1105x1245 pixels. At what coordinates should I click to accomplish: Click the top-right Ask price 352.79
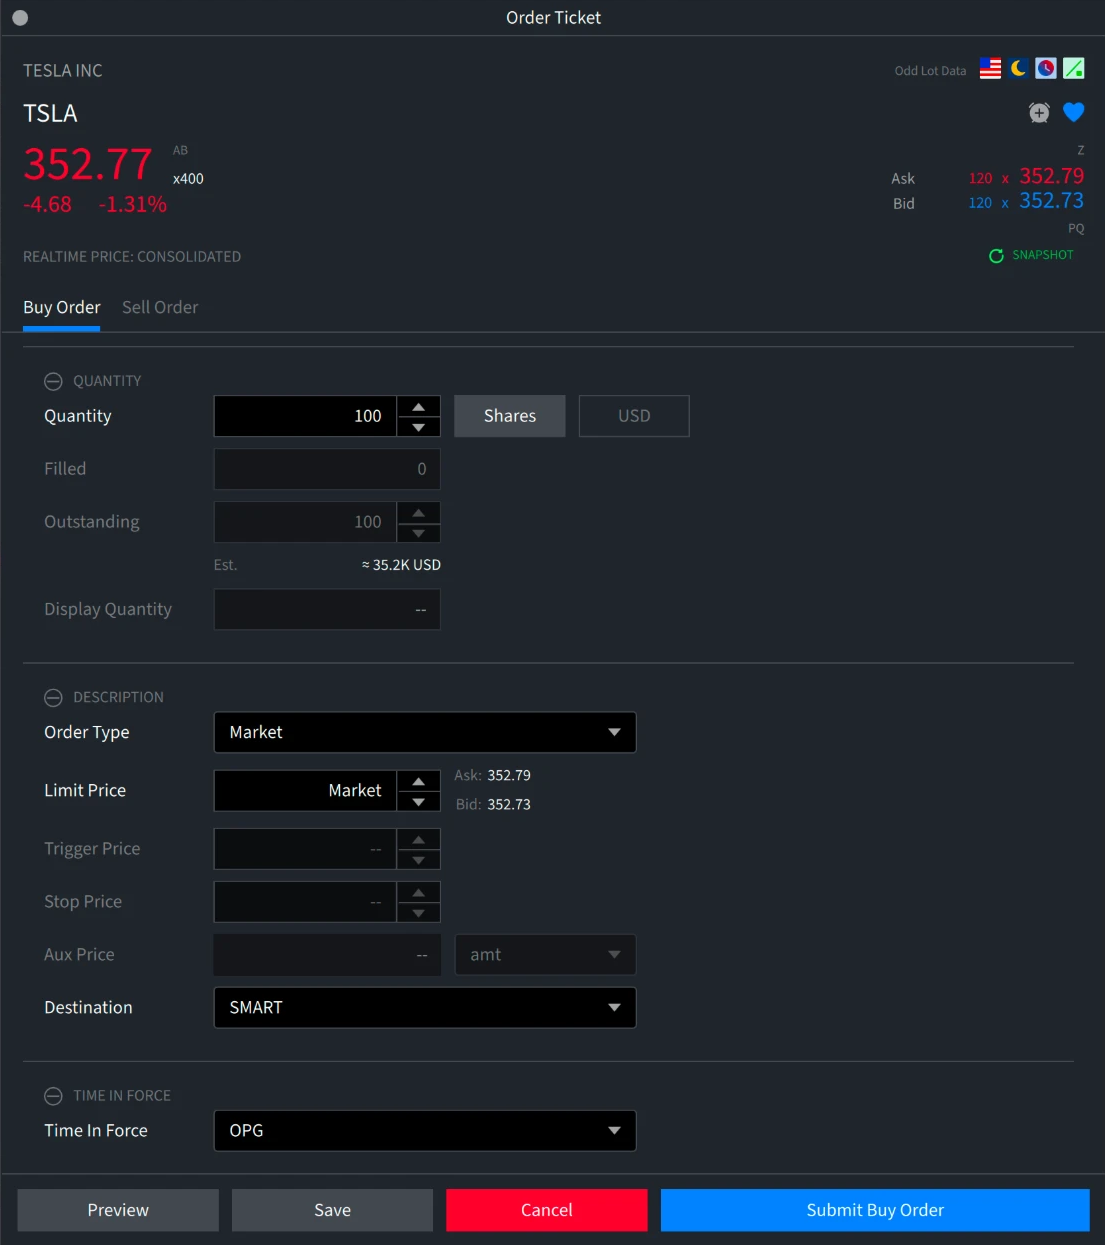pyautogui.click(x=1051, y=176)
